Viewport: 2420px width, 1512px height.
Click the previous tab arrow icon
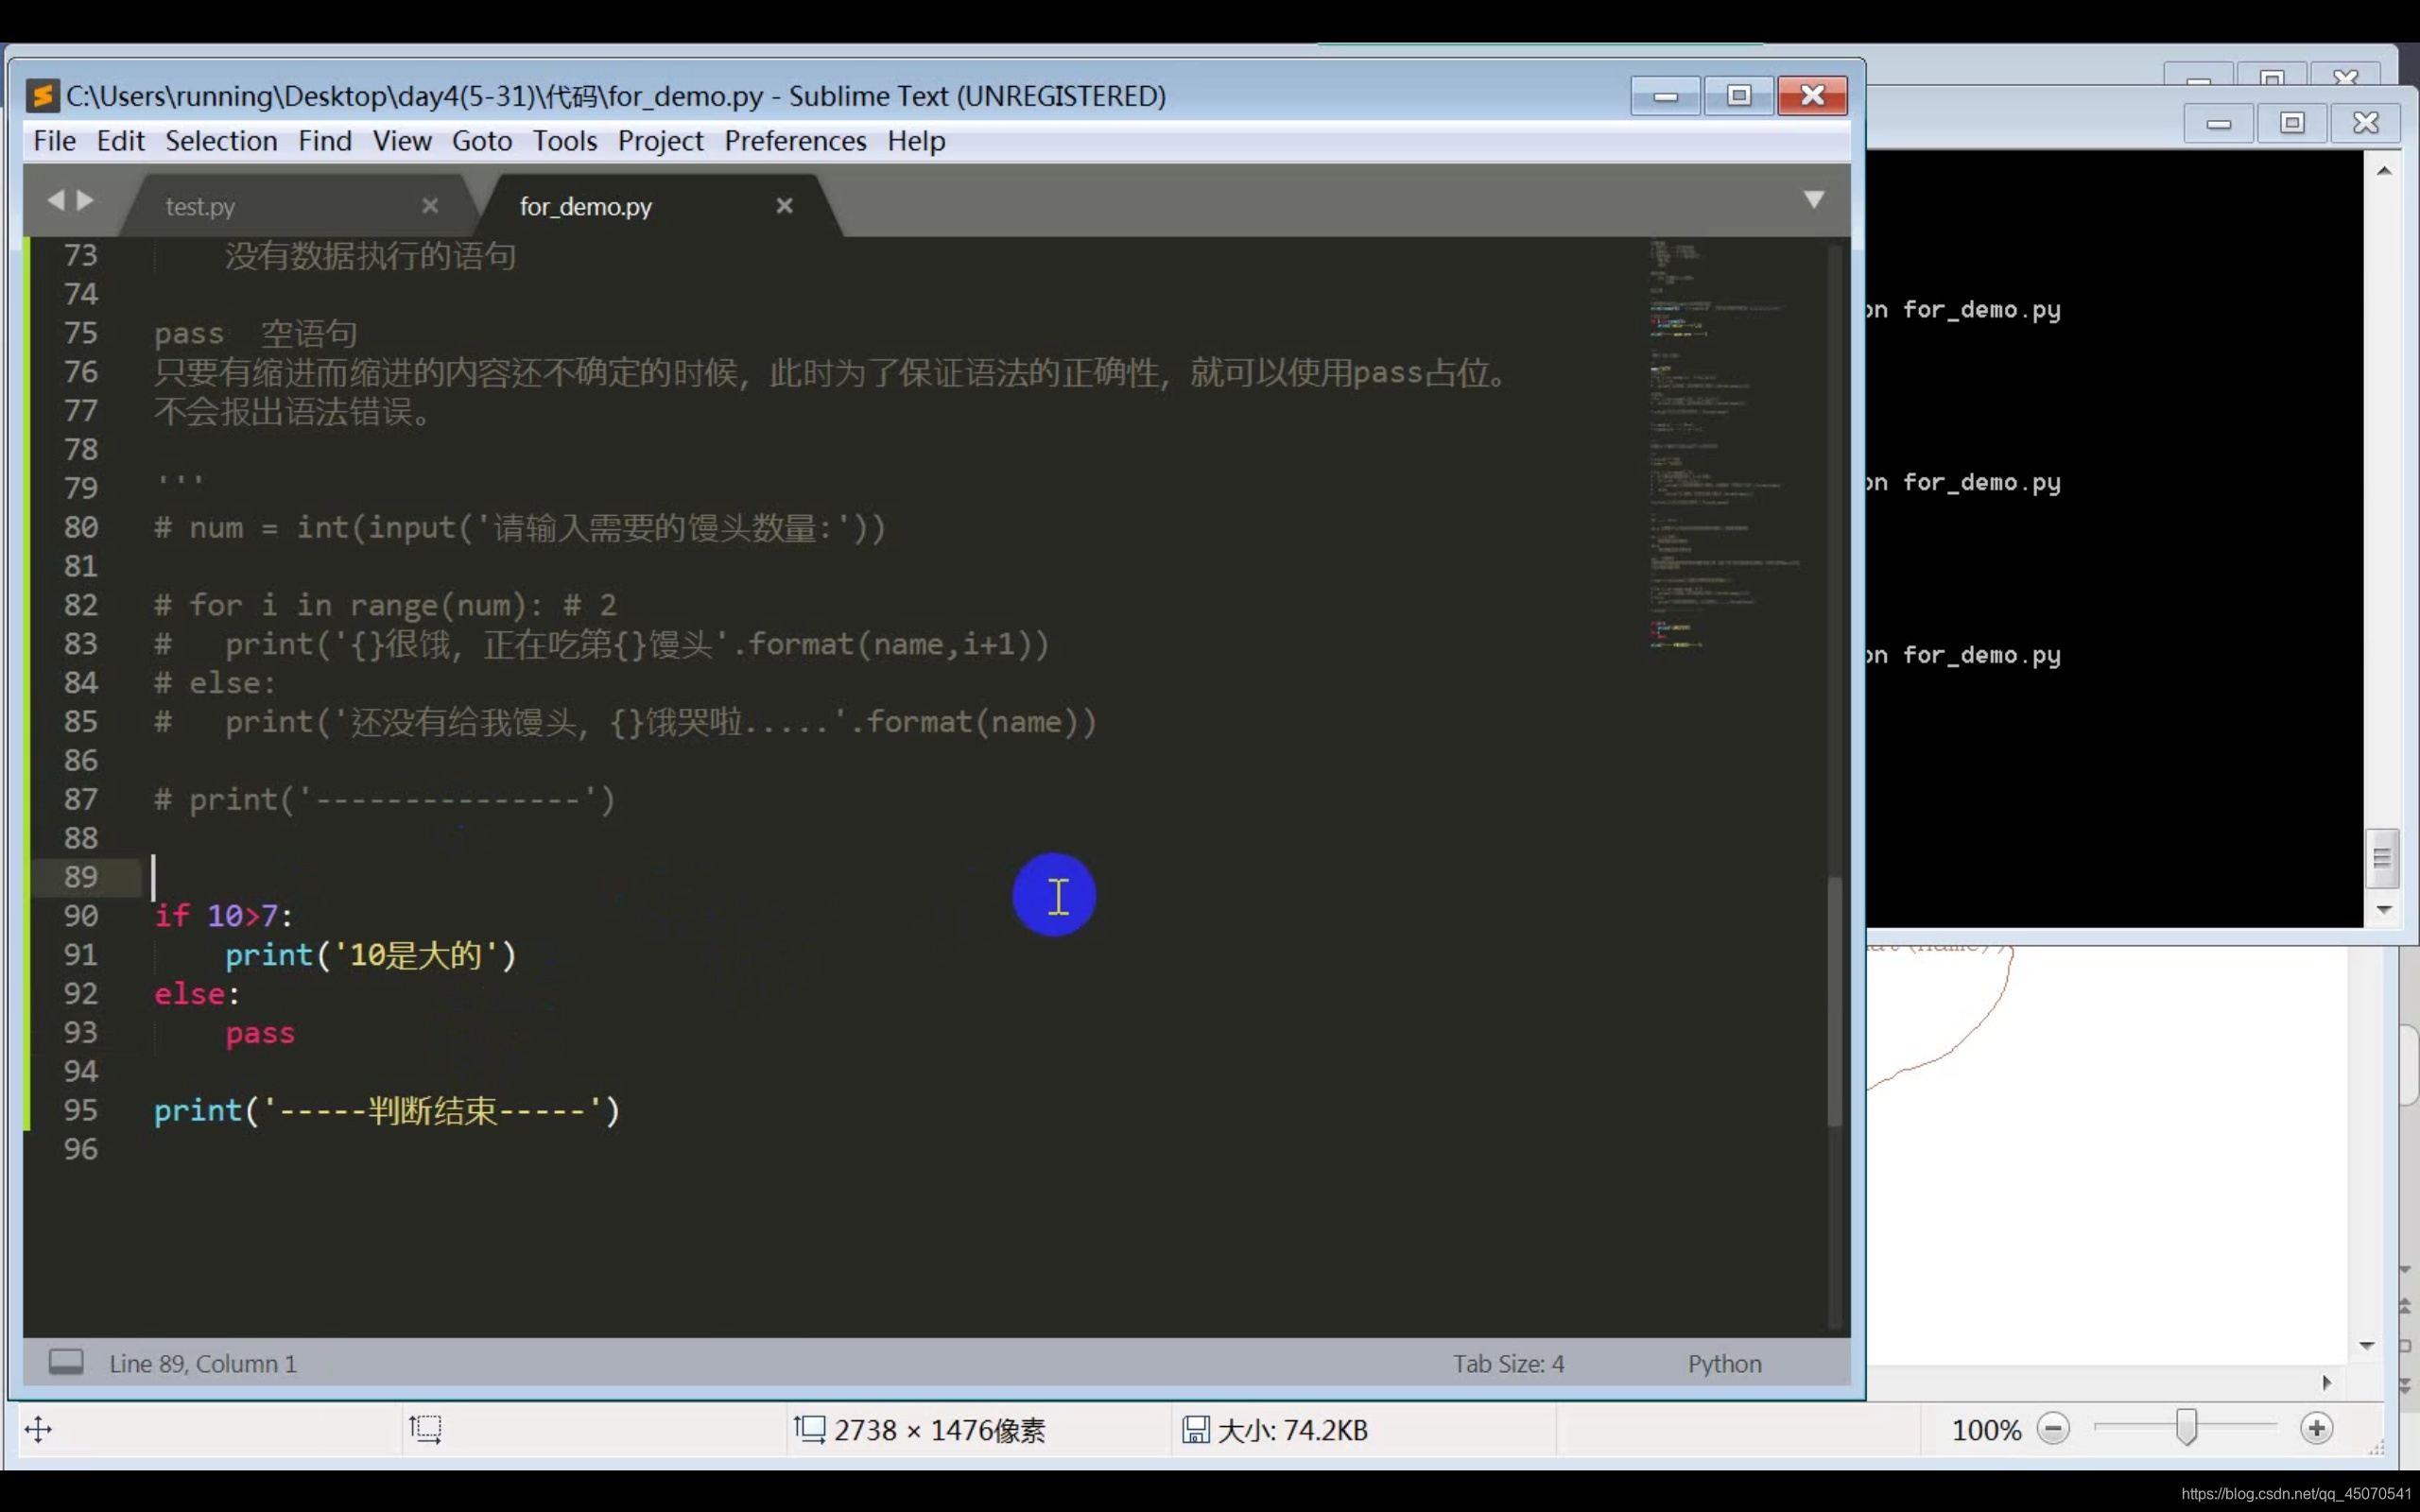coord(55,200)
